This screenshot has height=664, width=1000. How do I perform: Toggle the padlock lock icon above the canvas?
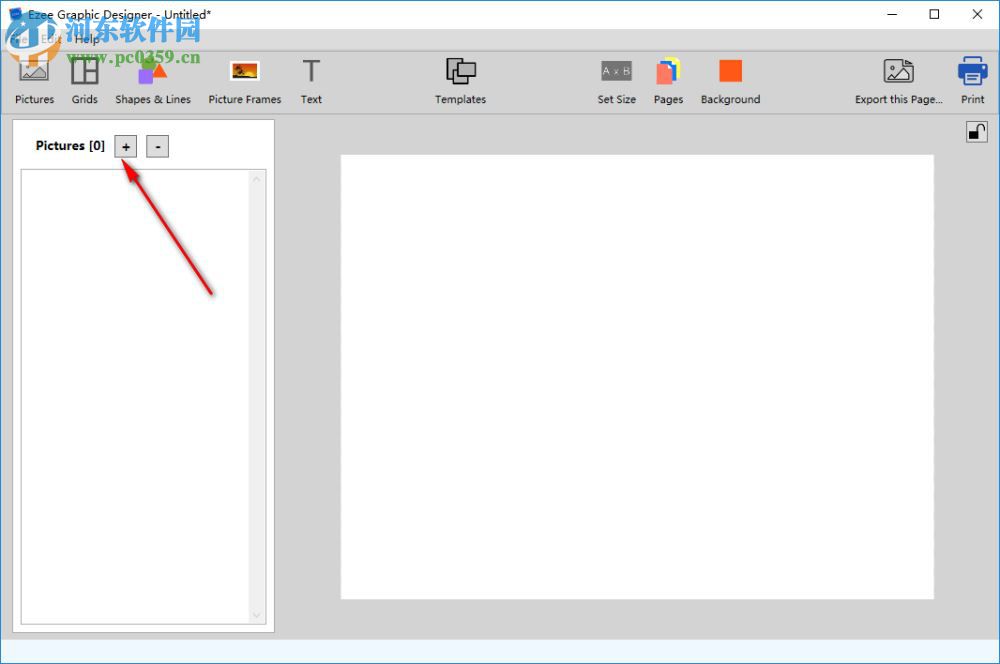(x=977, y=131)
